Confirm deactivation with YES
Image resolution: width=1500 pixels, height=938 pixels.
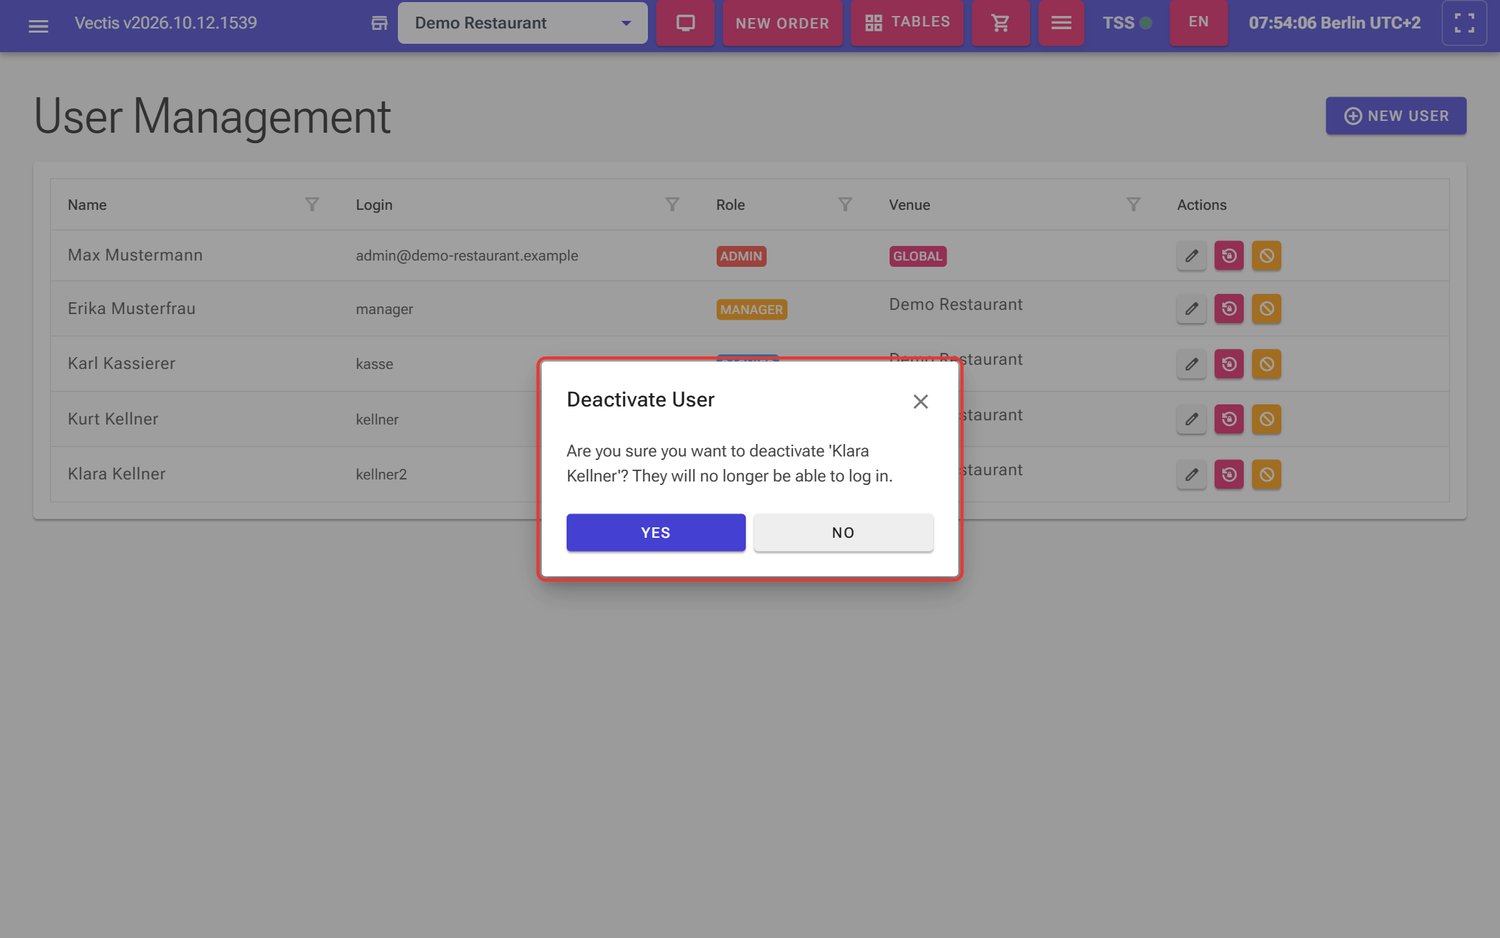(x=656, y=533)
